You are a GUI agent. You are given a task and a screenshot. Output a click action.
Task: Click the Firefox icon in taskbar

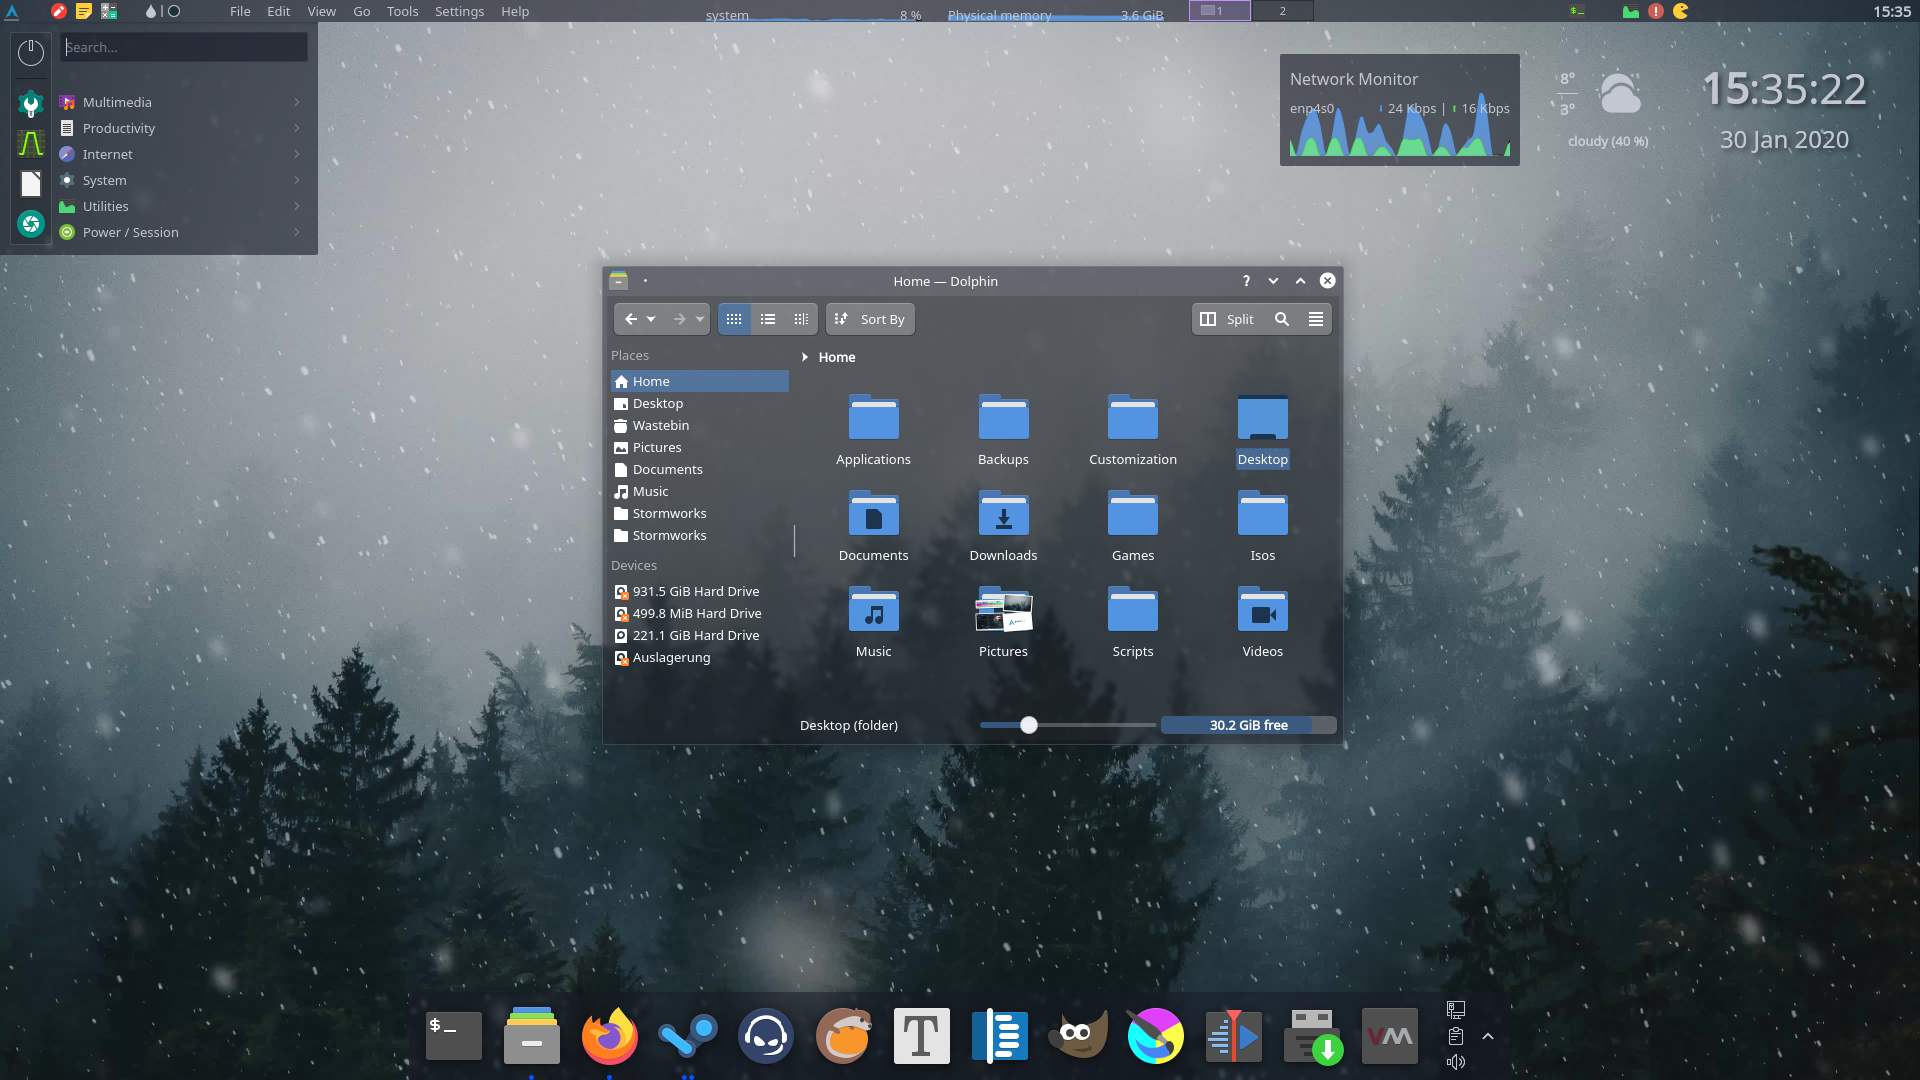(609, 1036)
